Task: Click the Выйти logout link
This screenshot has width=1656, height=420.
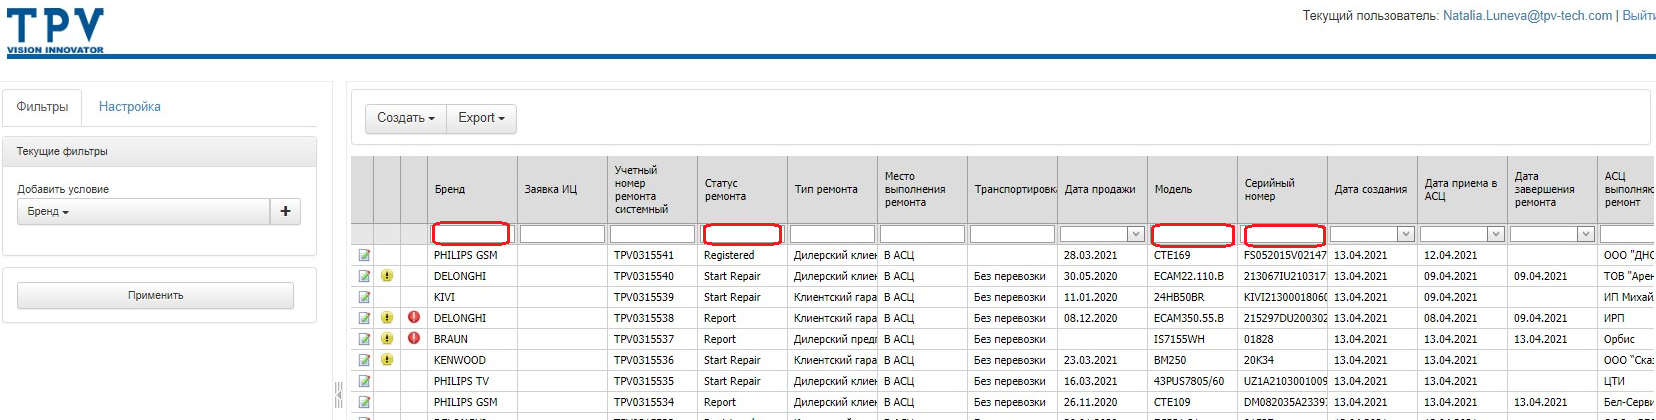Action: (x=1638, y=16)
